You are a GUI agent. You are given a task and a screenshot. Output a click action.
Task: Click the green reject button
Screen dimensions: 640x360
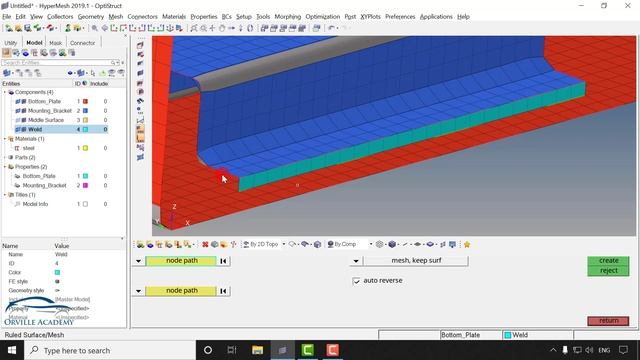click(608, 271)
